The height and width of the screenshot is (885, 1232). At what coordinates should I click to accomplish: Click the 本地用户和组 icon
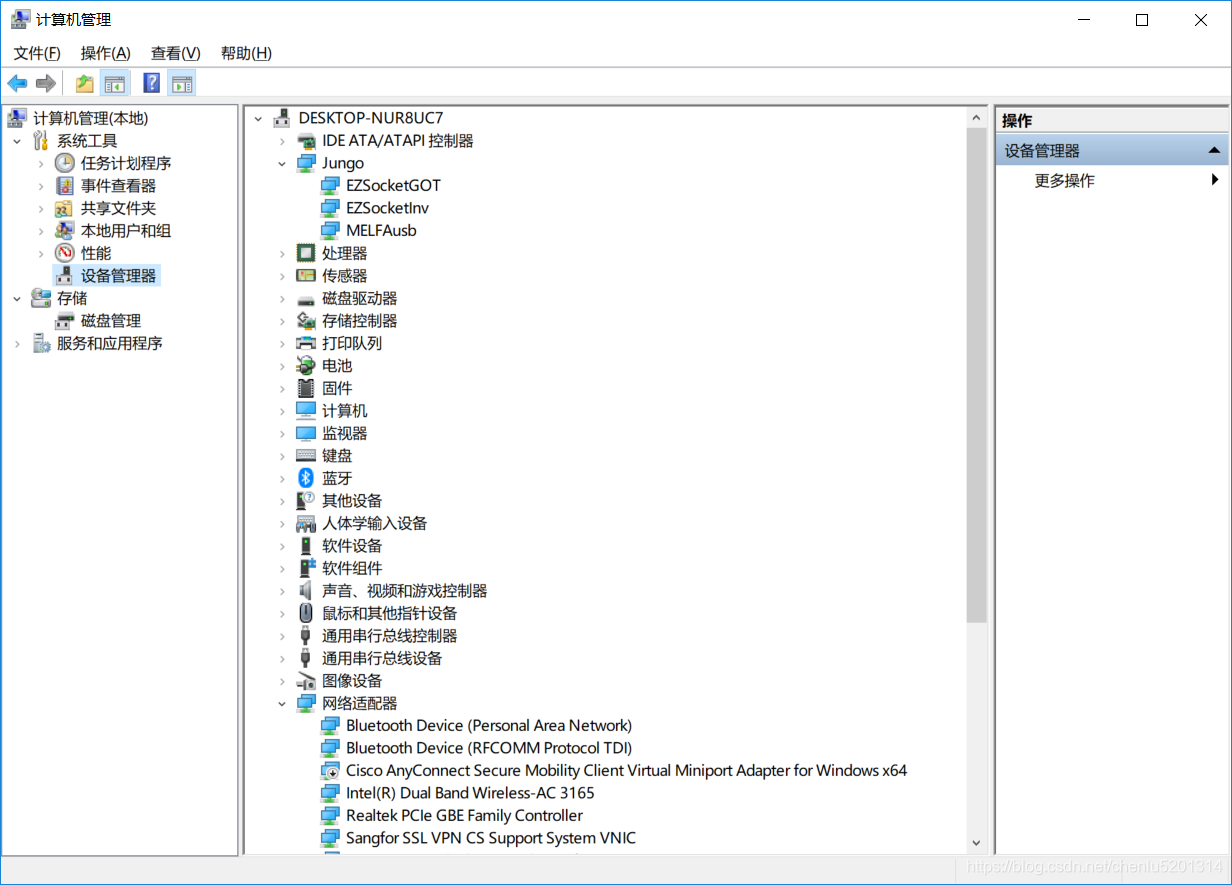(65, 230)
